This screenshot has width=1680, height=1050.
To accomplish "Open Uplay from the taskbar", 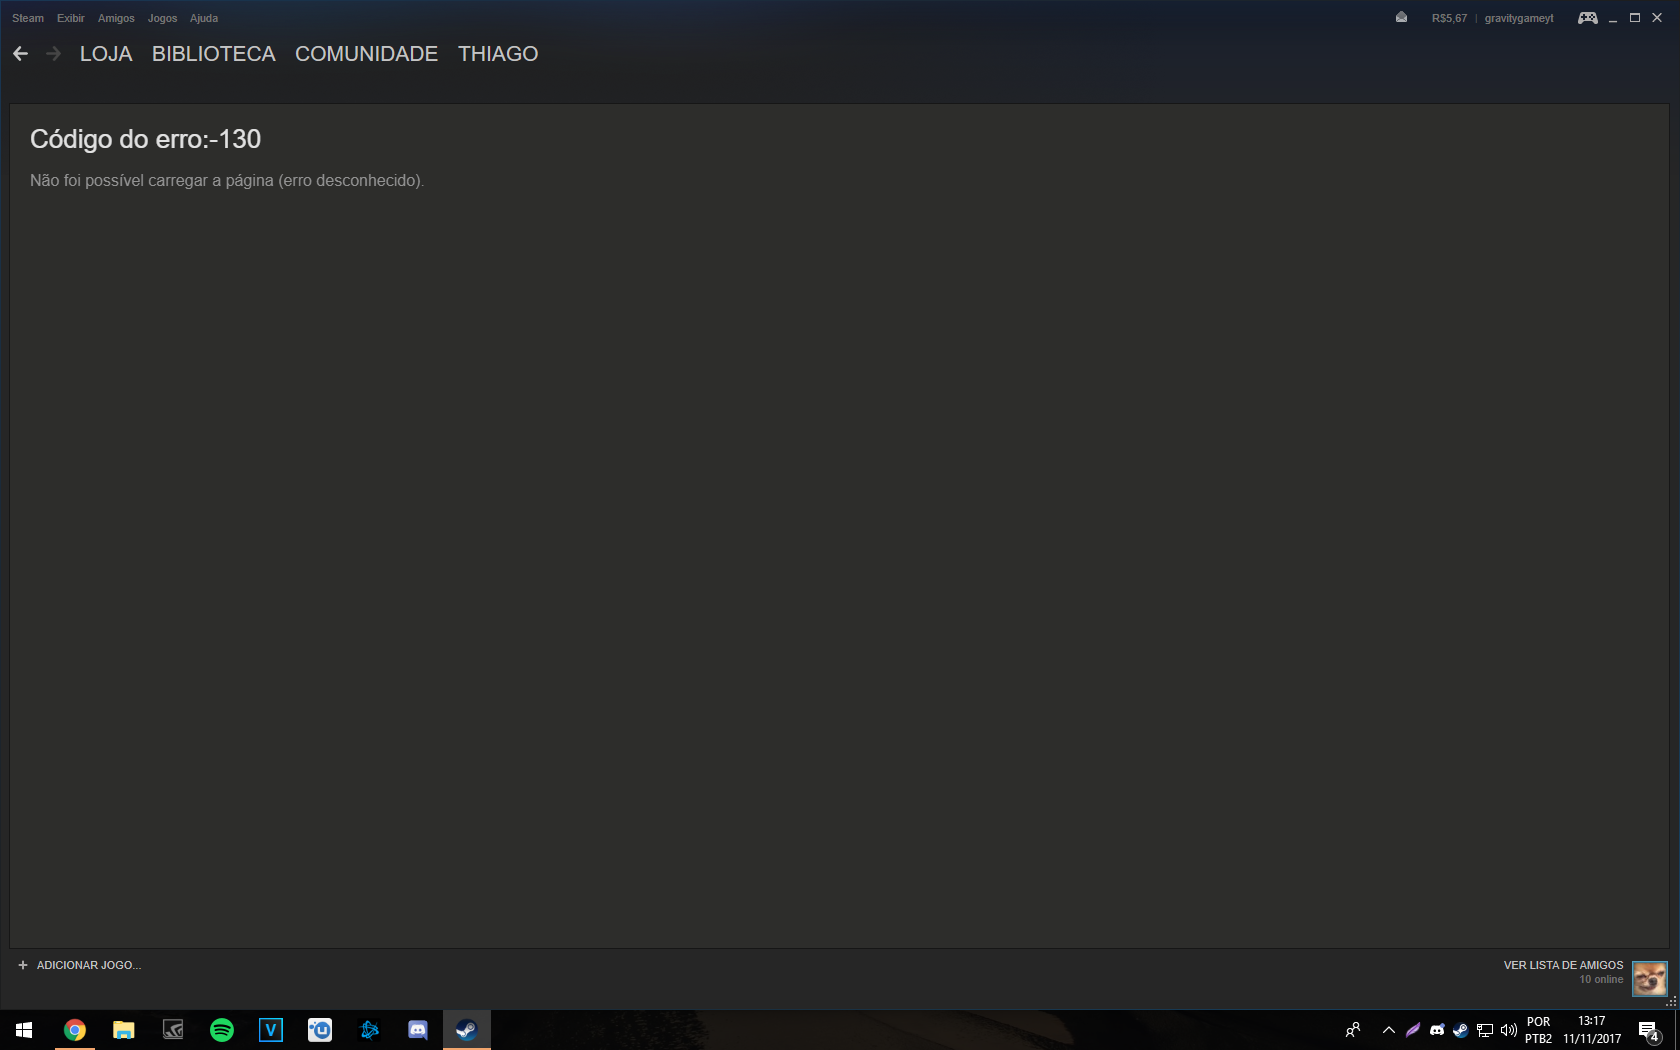I will [x=319, y=1030].
